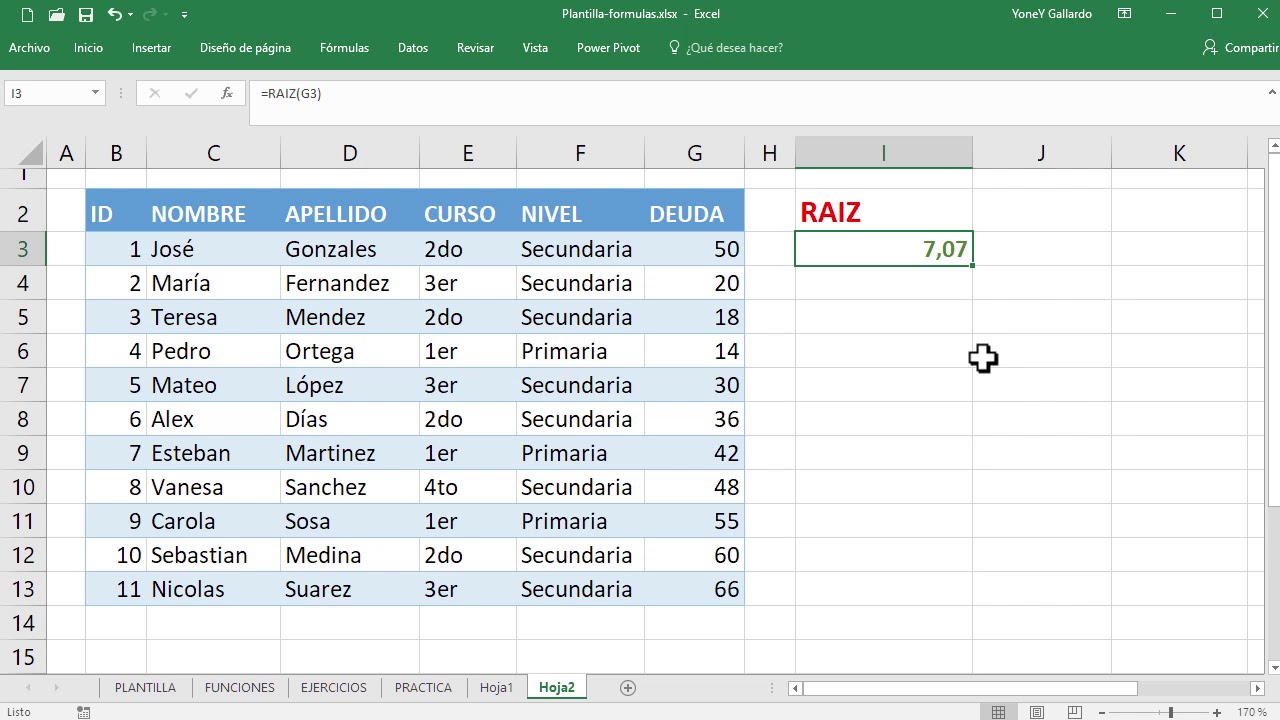
Task: Undo the last action
Action: pos(114,14)
